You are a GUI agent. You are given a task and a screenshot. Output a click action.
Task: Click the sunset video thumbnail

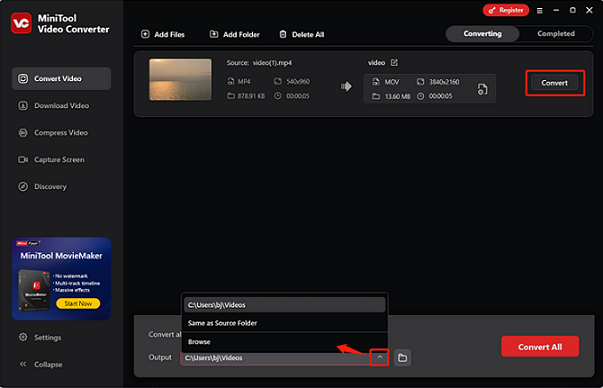pos(180,80)
